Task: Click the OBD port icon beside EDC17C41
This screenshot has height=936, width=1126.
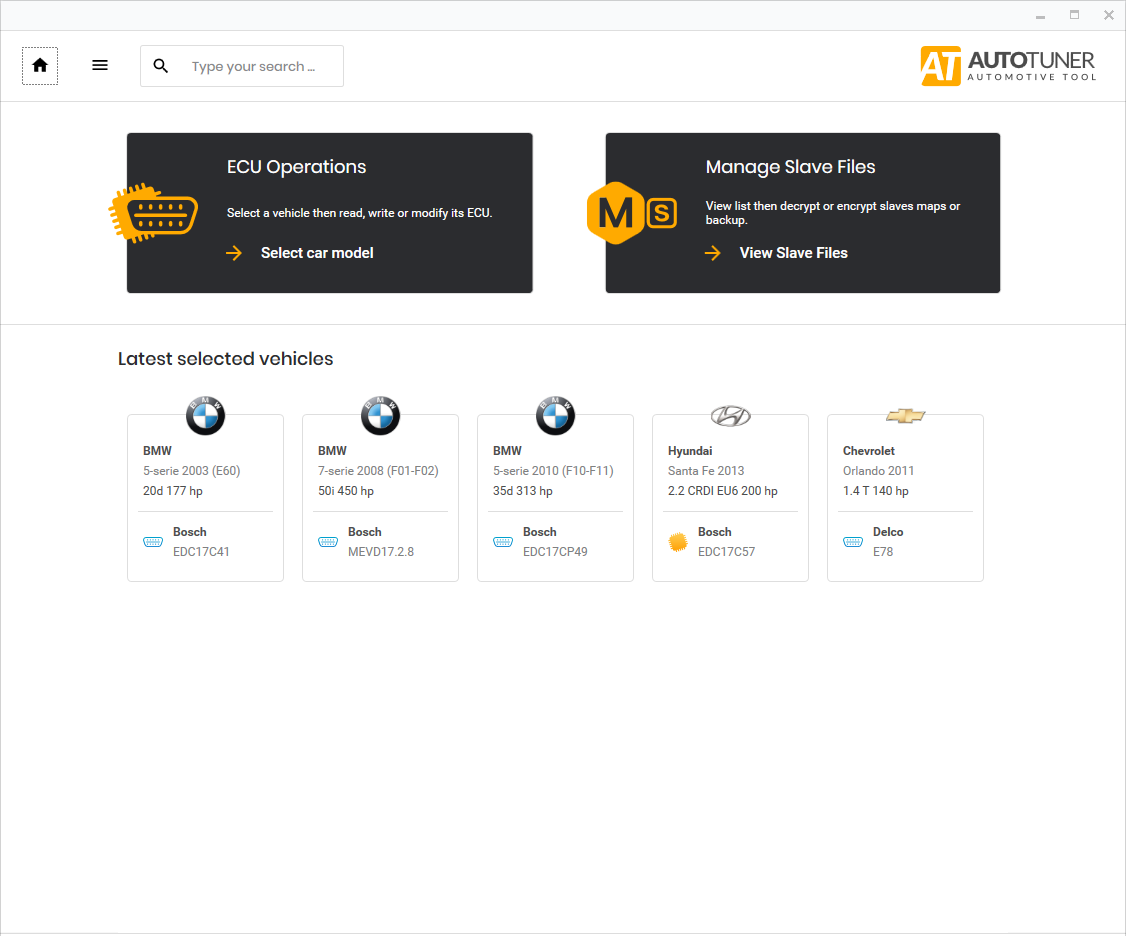Action: (153, 542)
